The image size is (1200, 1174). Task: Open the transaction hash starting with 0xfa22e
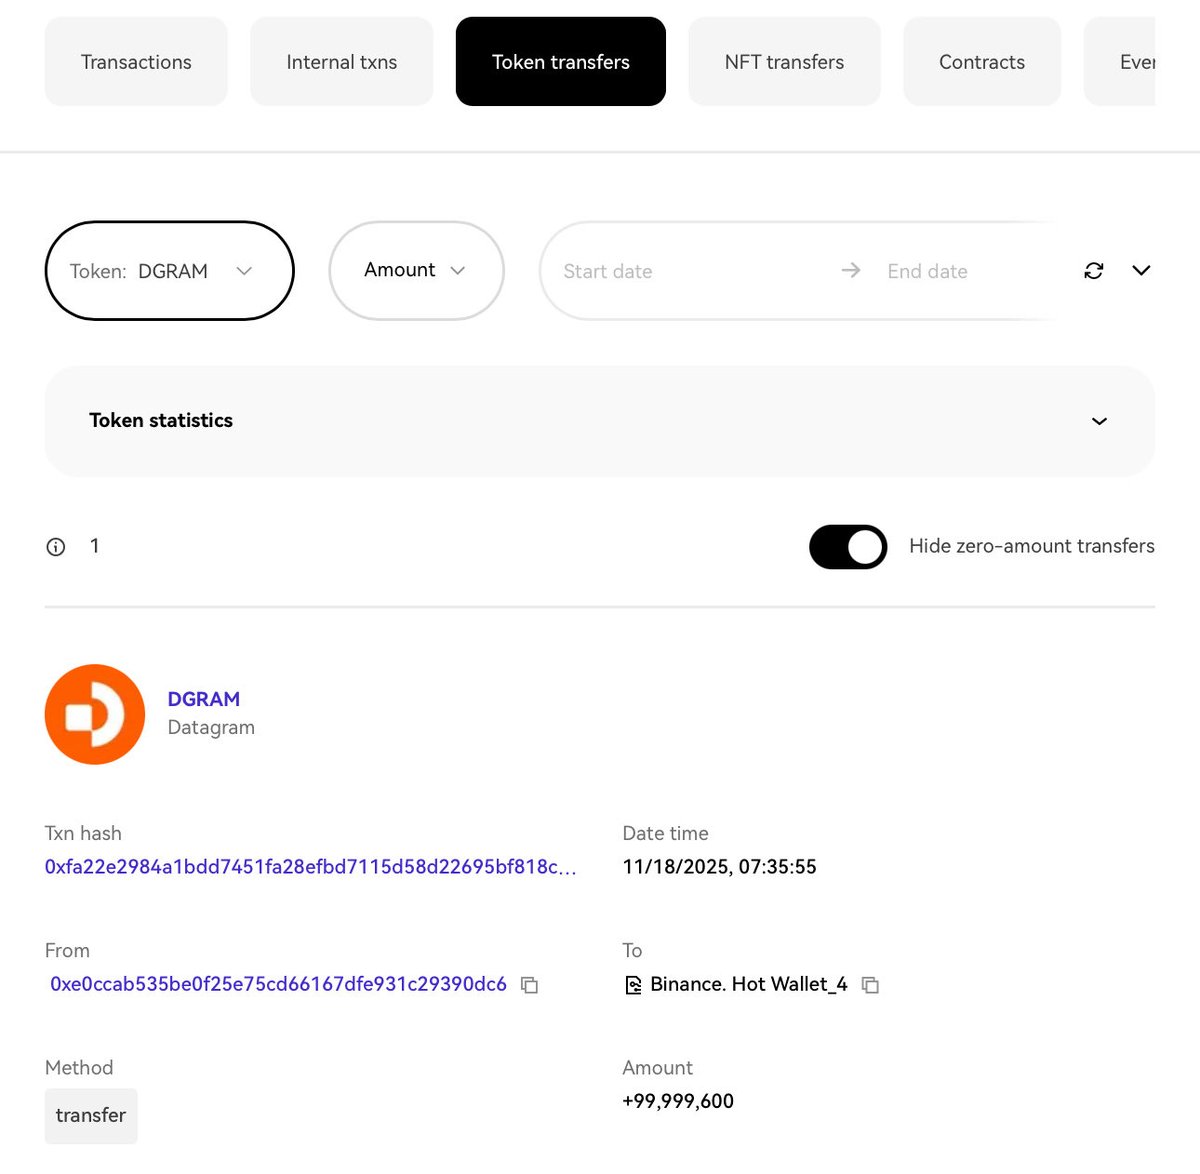310,867
